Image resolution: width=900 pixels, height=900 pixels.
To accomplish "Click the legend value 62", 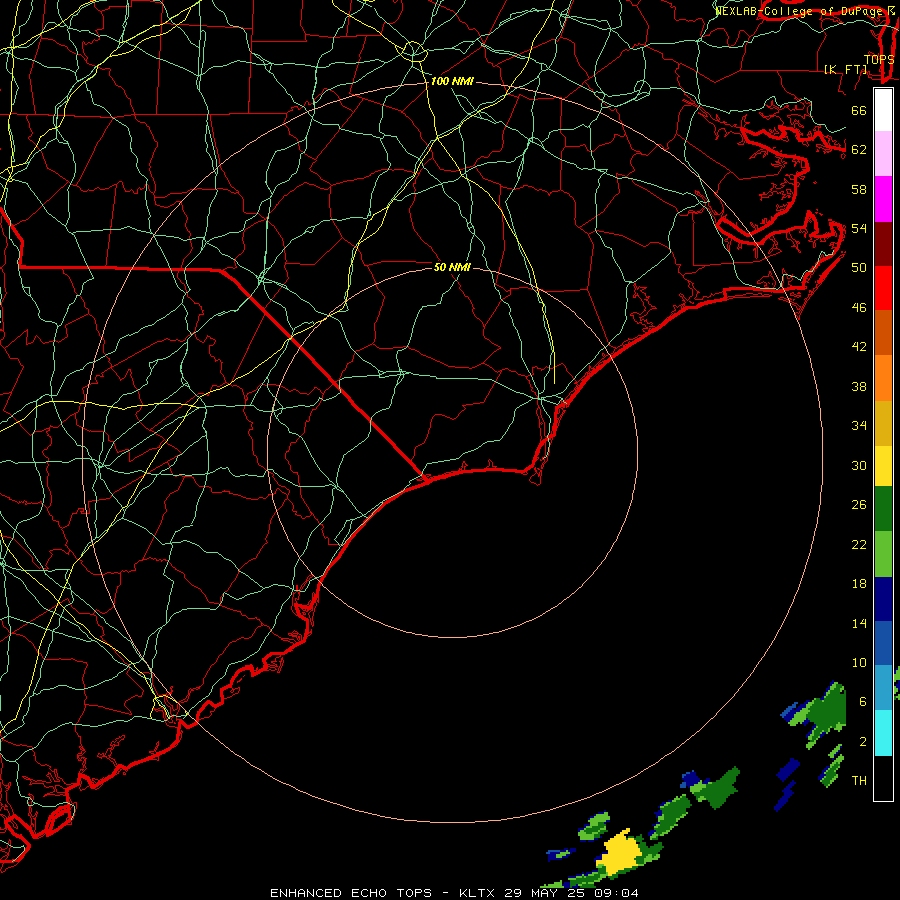I will pos(859,150).
